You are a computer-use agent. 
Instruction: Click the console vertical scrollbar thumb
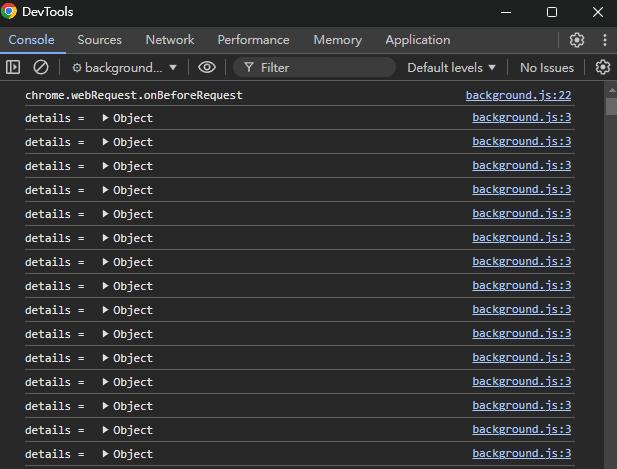611,106
